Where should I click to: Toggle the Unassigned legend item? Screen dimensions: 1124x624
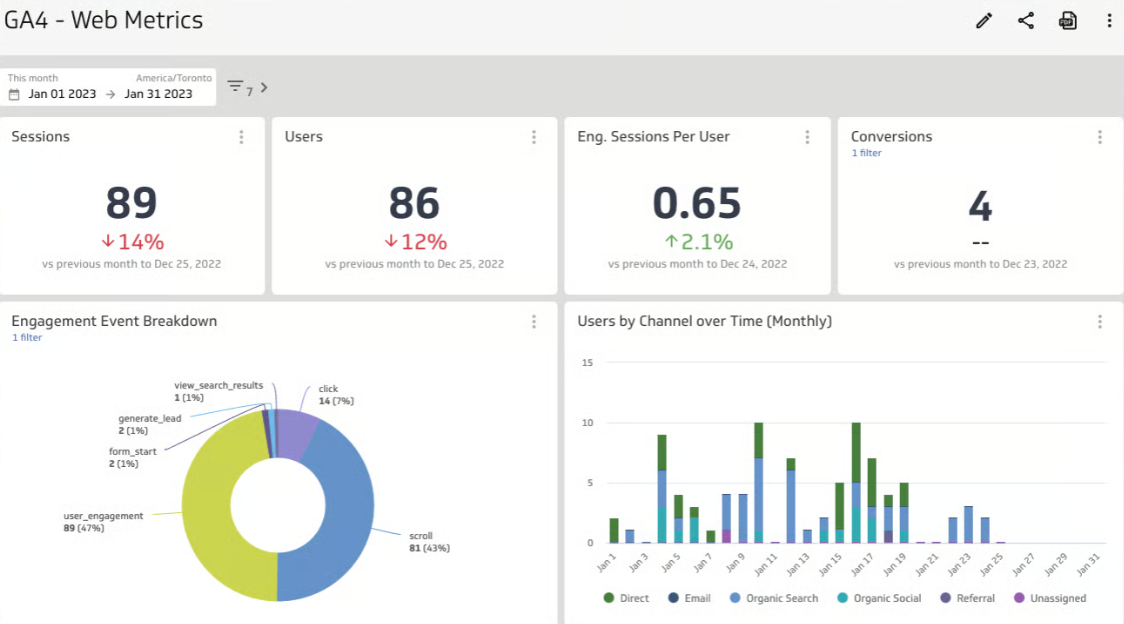click(x=1050, y=598)
